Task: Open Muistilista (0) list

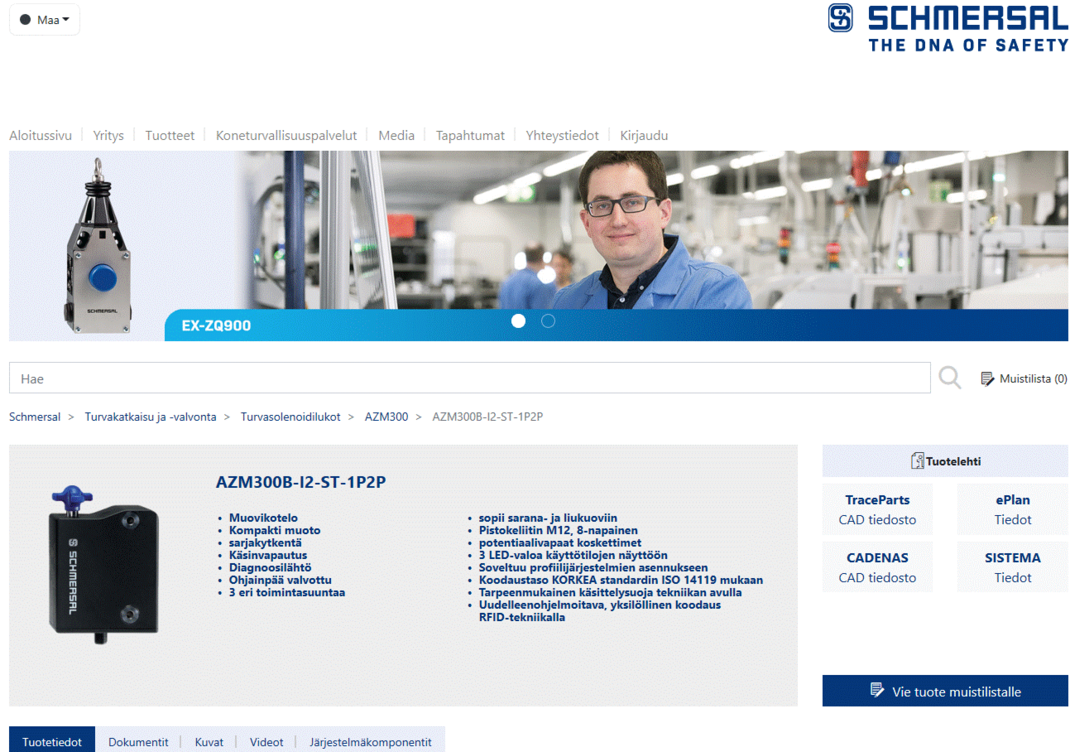Action: point(1024,378)
